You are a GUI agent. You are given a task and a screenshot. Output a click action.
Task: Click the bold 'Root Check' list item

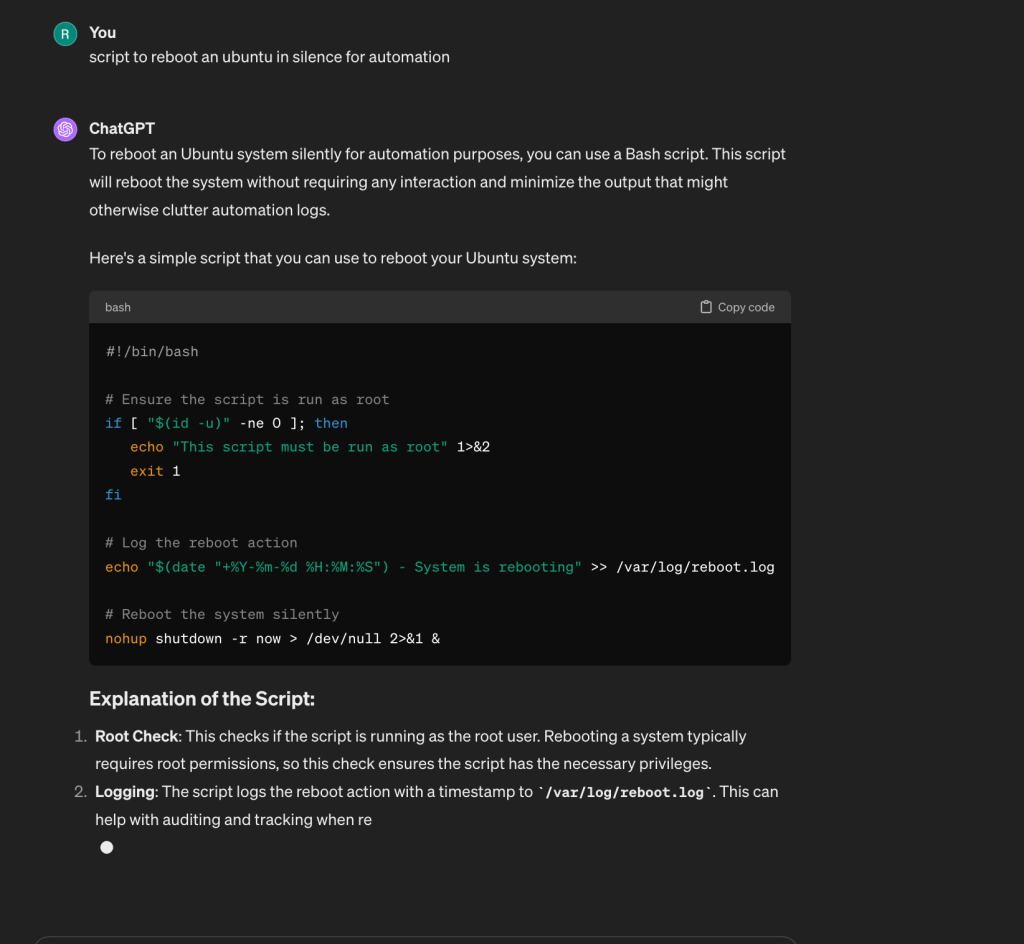(x=137, y=736)
